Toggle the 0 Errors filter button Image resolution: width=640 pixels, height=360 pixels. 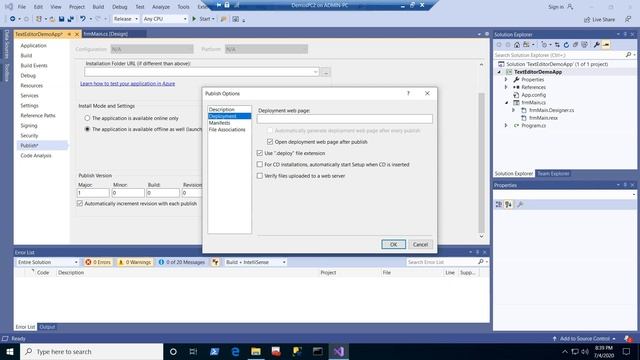(98, 262)
